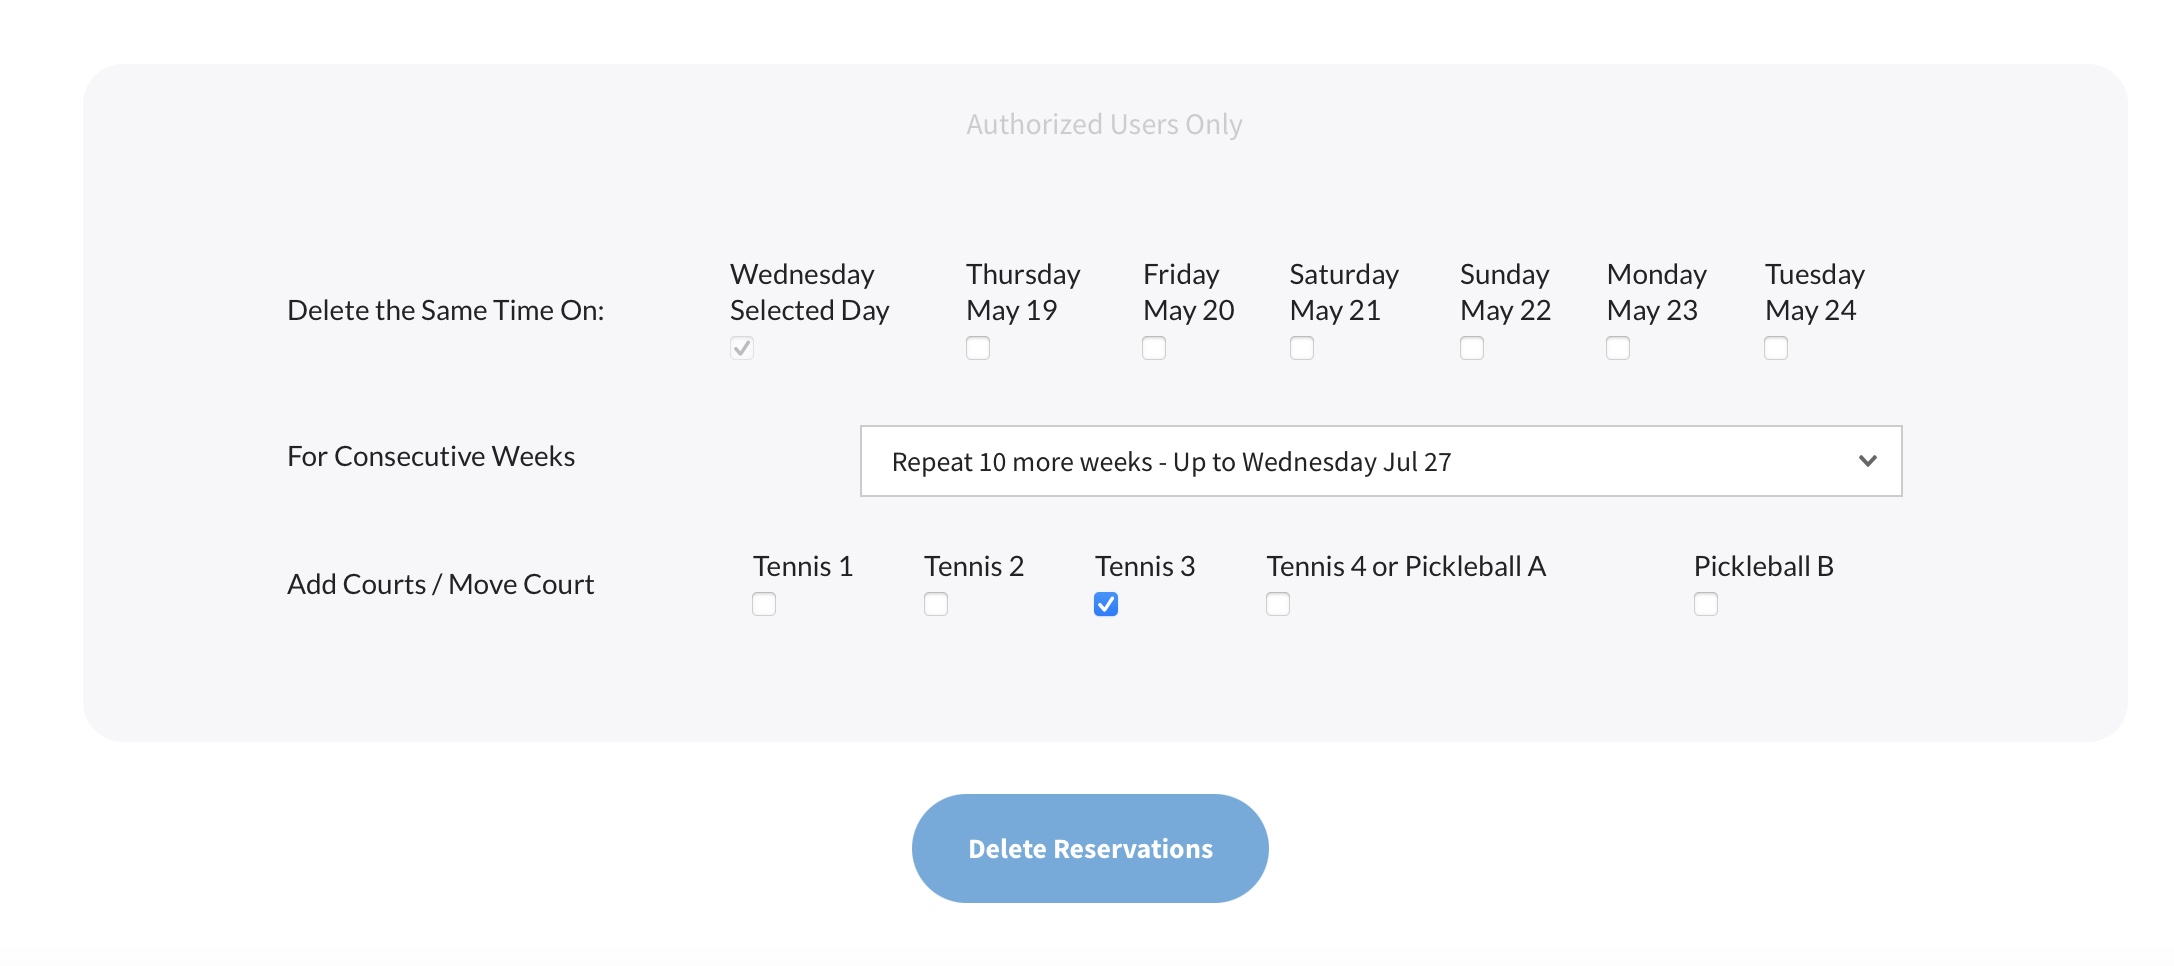This screenshot has width=2174, height=966.
Task: Click the Authorized Users Only heading
Action: click(x=1104, y=124)
